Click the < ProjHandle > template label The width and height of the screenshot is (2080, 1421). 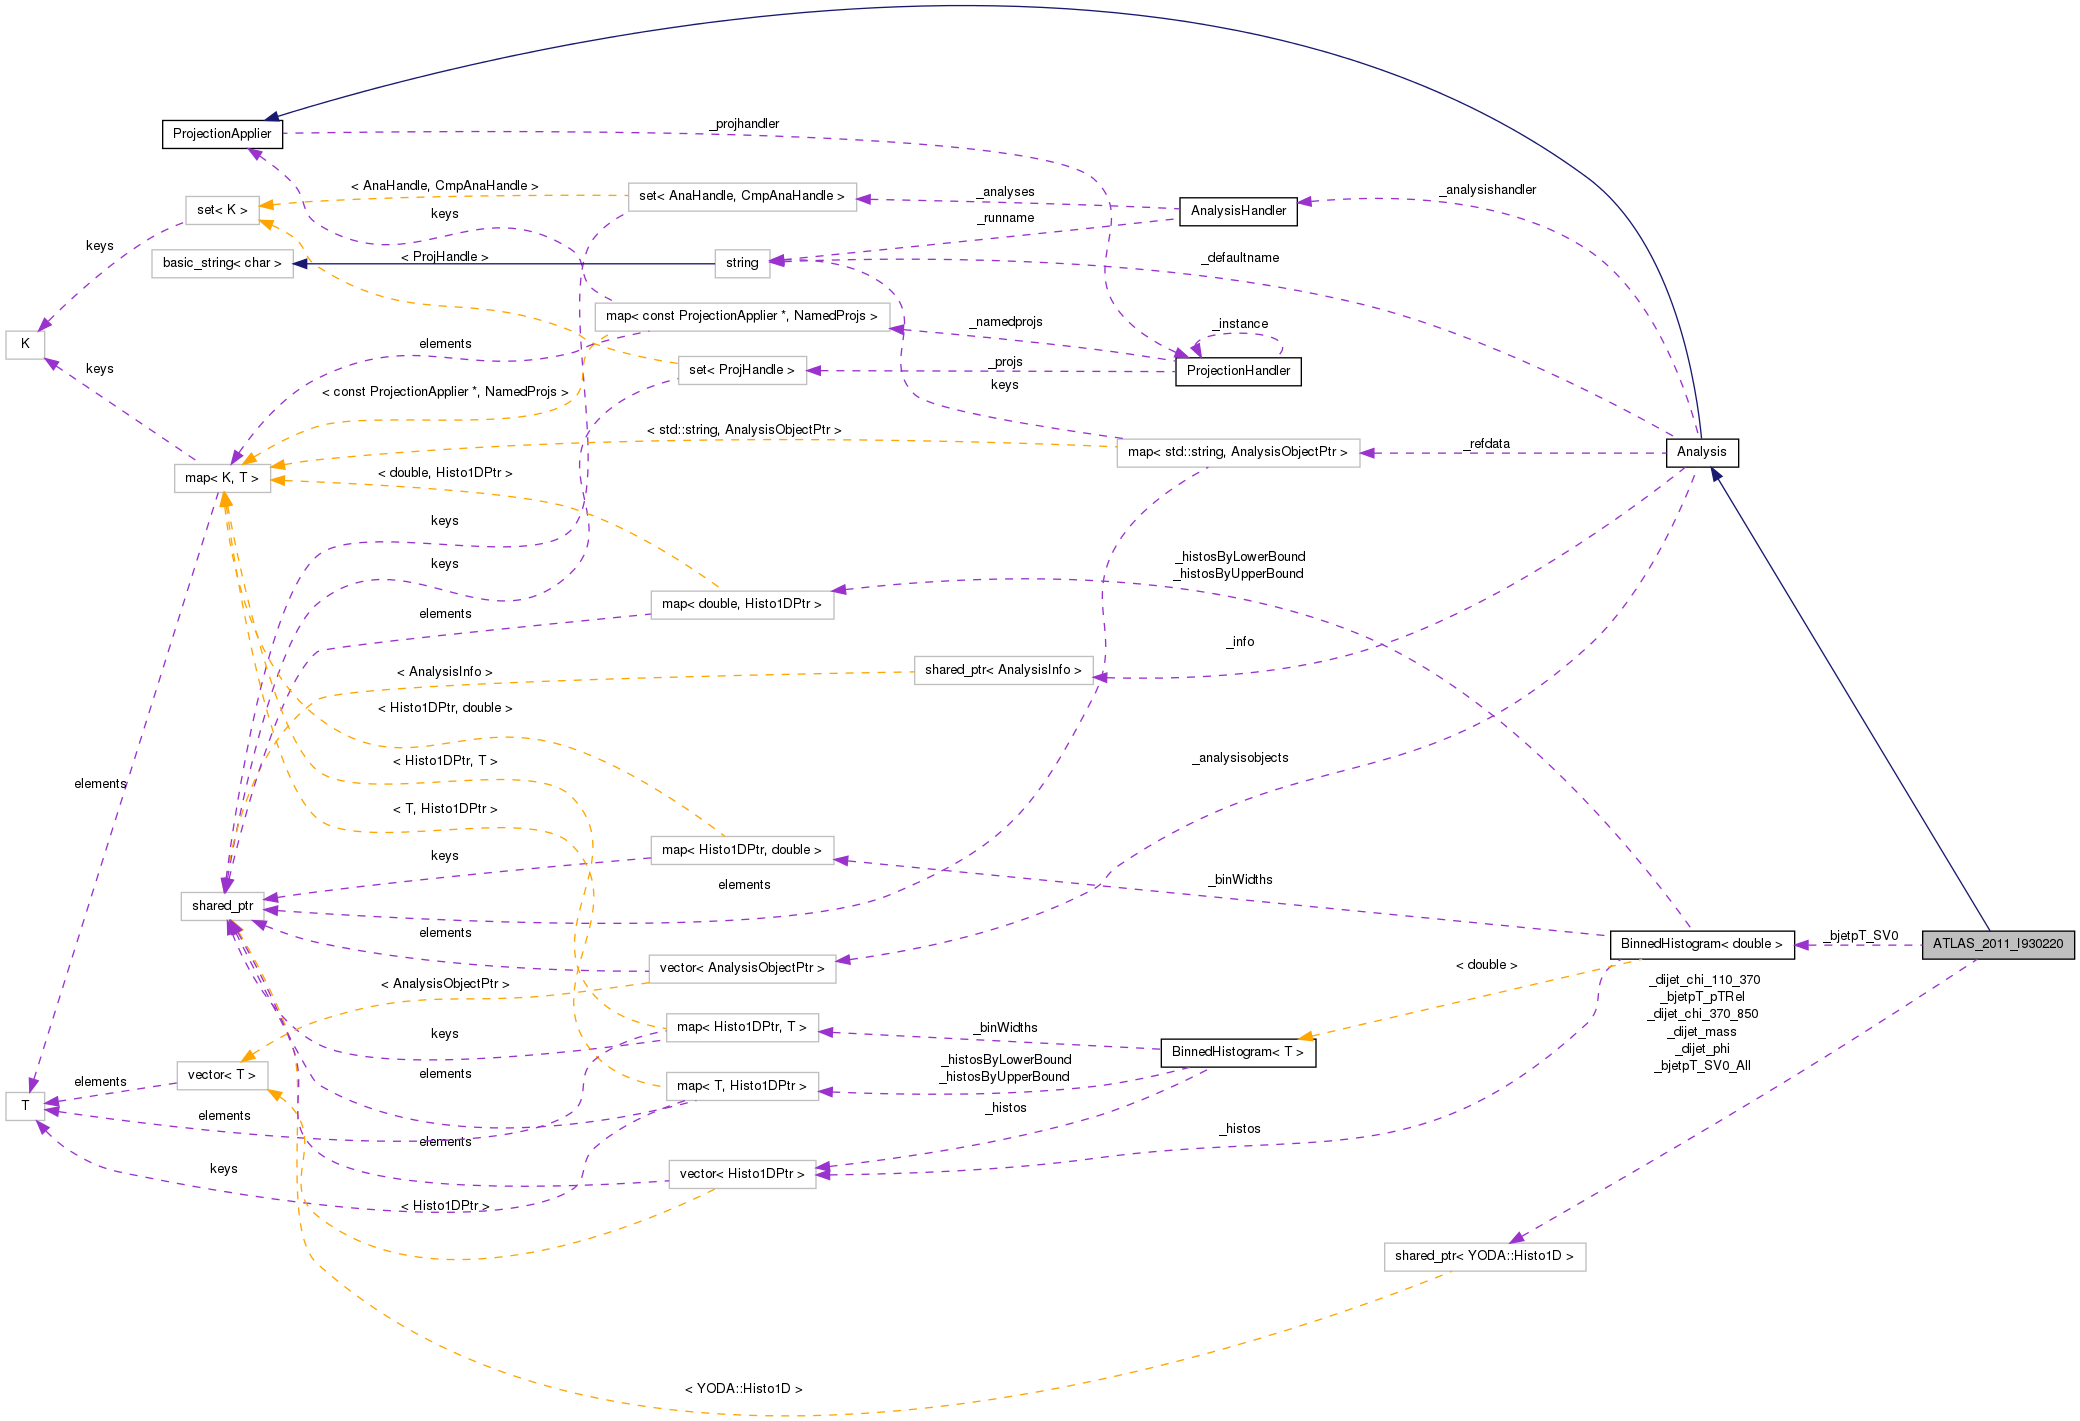click(445, 257)
